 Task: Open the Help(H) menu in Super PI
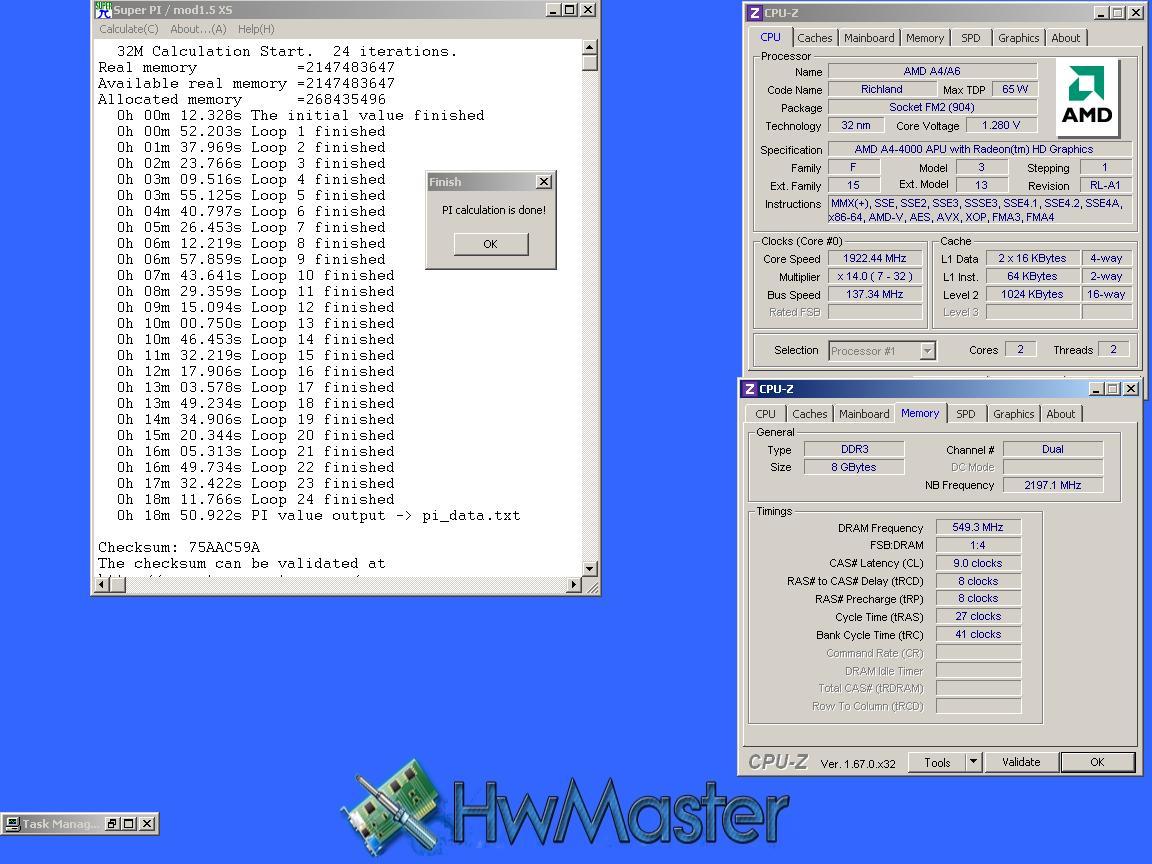[x=256, y=29]
